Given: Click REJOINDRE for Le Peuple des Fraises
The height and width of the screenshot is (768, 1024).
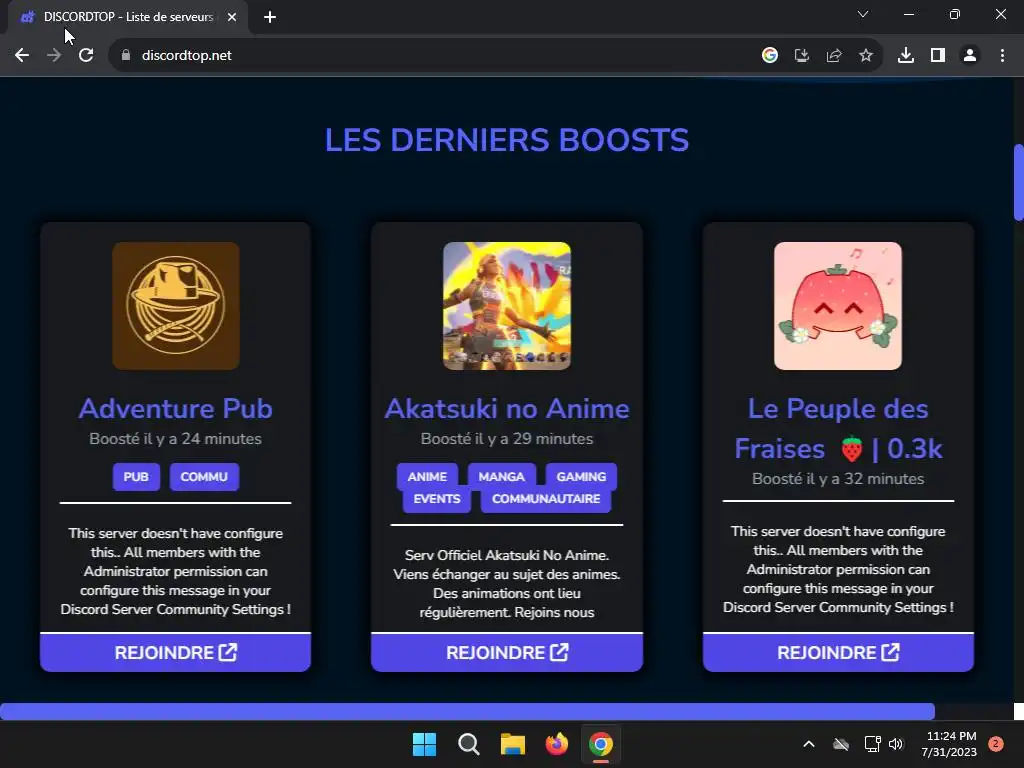Looking at the screenshot, I should [x=838, y=652].
